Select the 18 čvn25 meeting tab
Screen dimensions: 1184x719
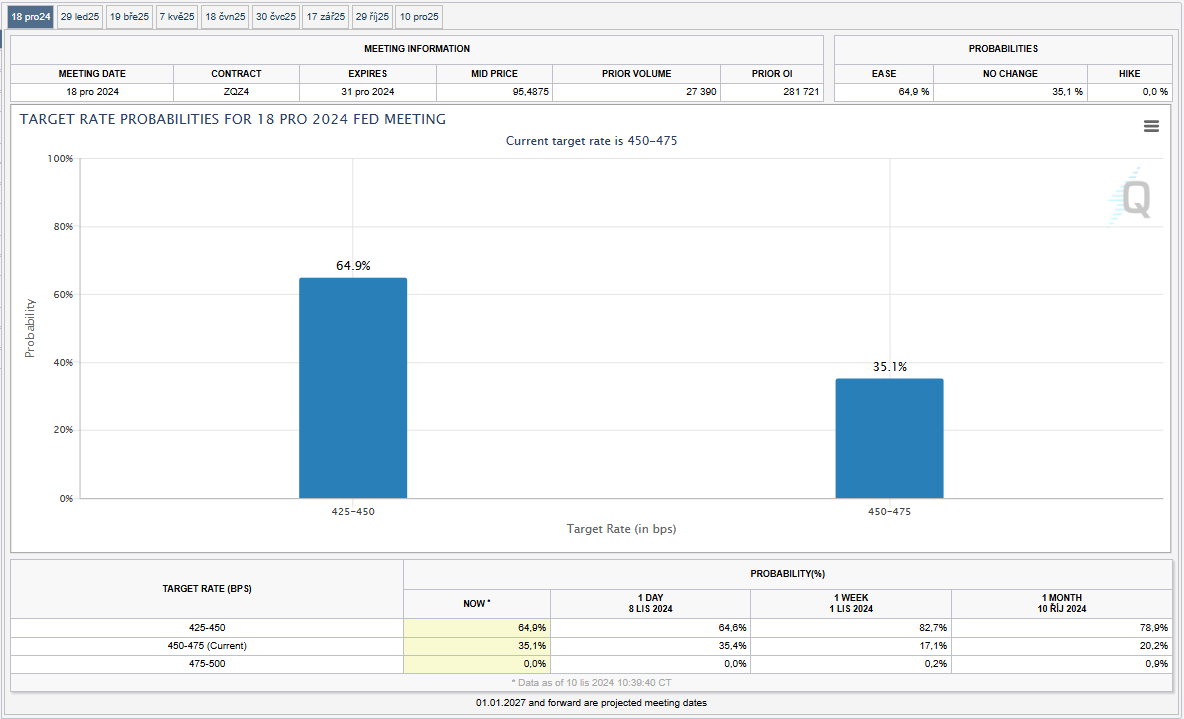click(226, 17)
